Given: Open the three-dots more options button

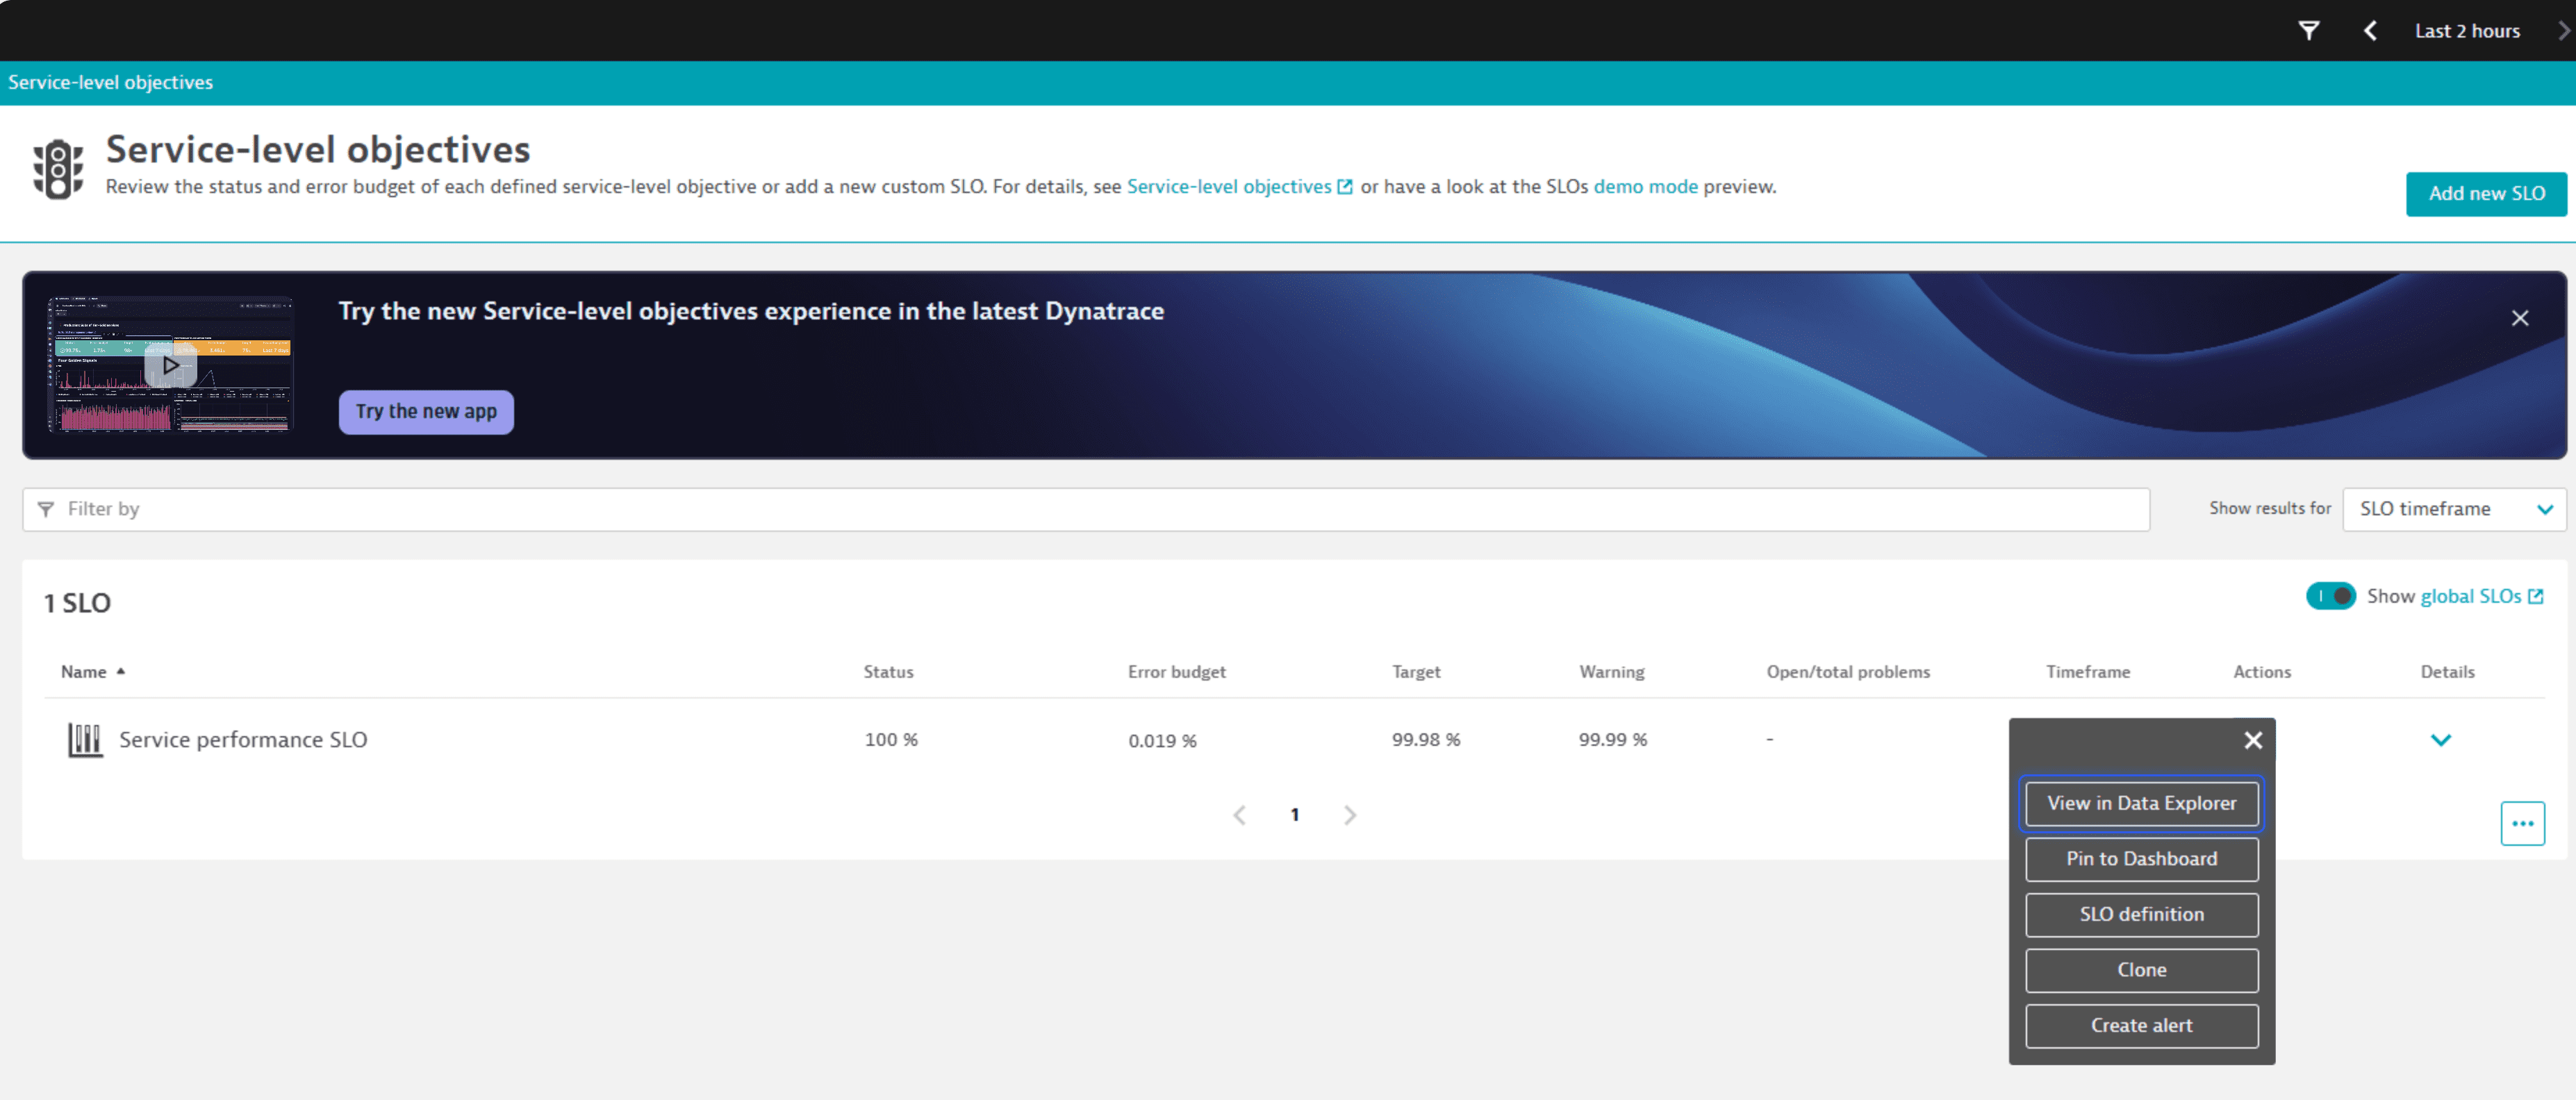Looking at the screenshot, I should click(x=2522, y=824).
